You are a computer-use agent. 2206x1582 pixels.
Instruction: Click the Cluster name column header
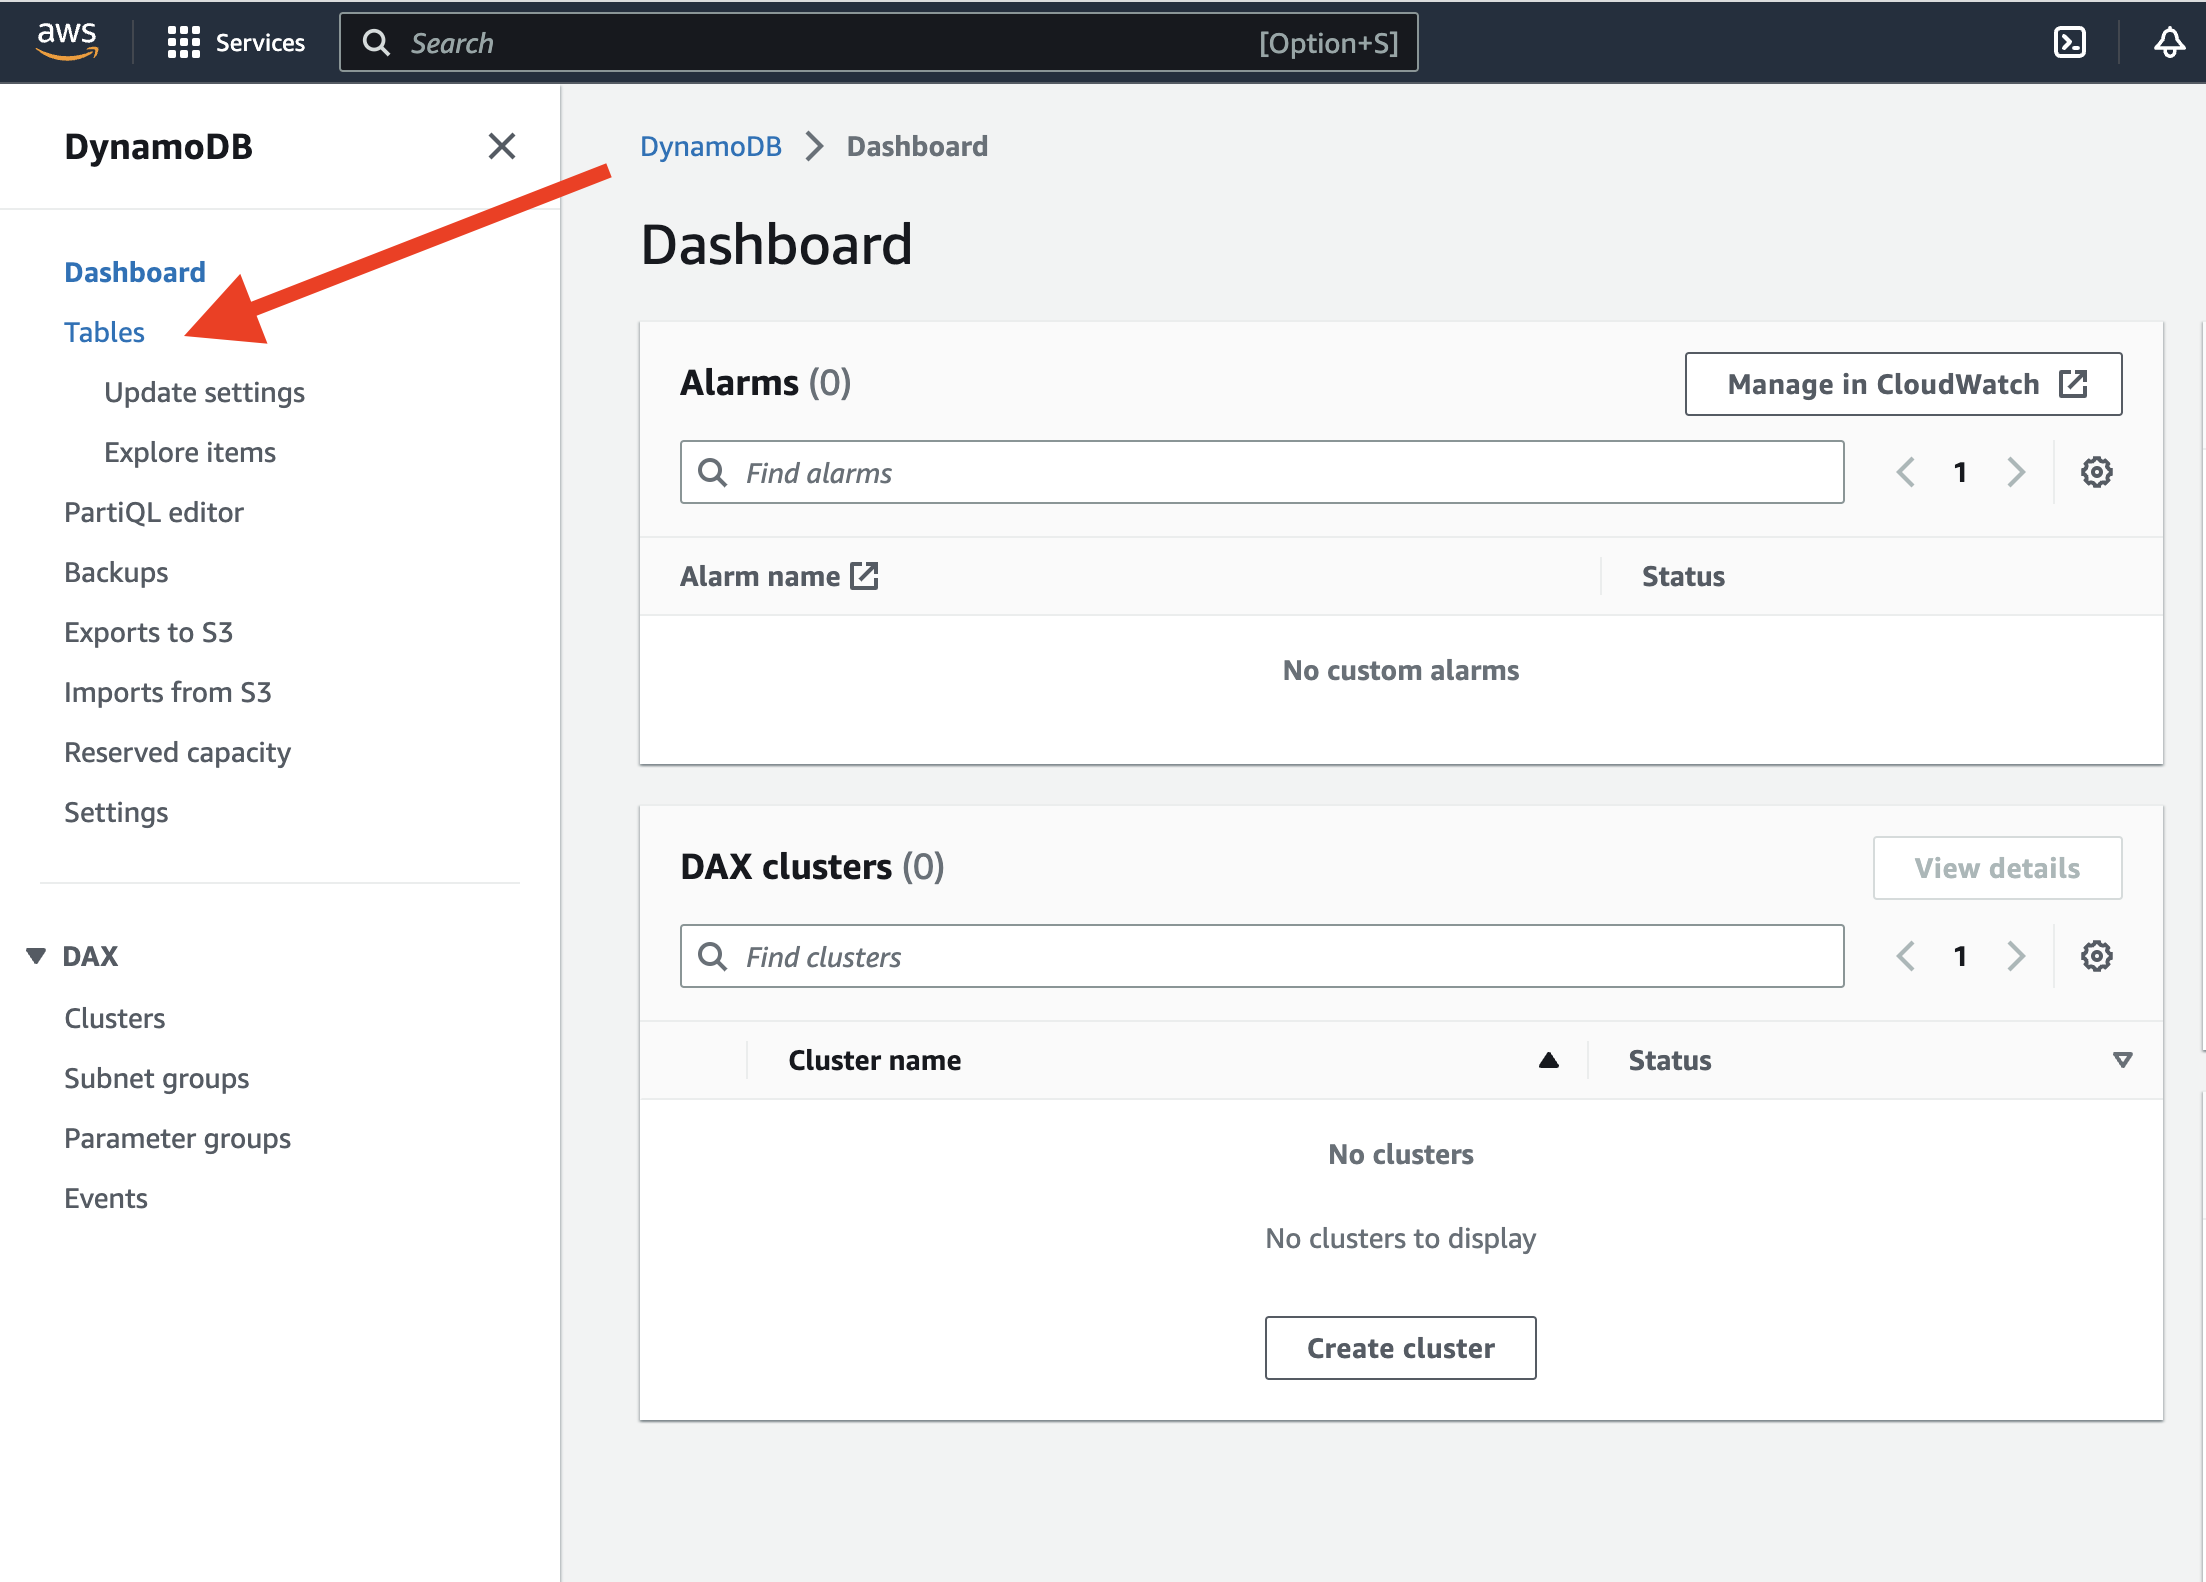click(x=874, y=1060)
